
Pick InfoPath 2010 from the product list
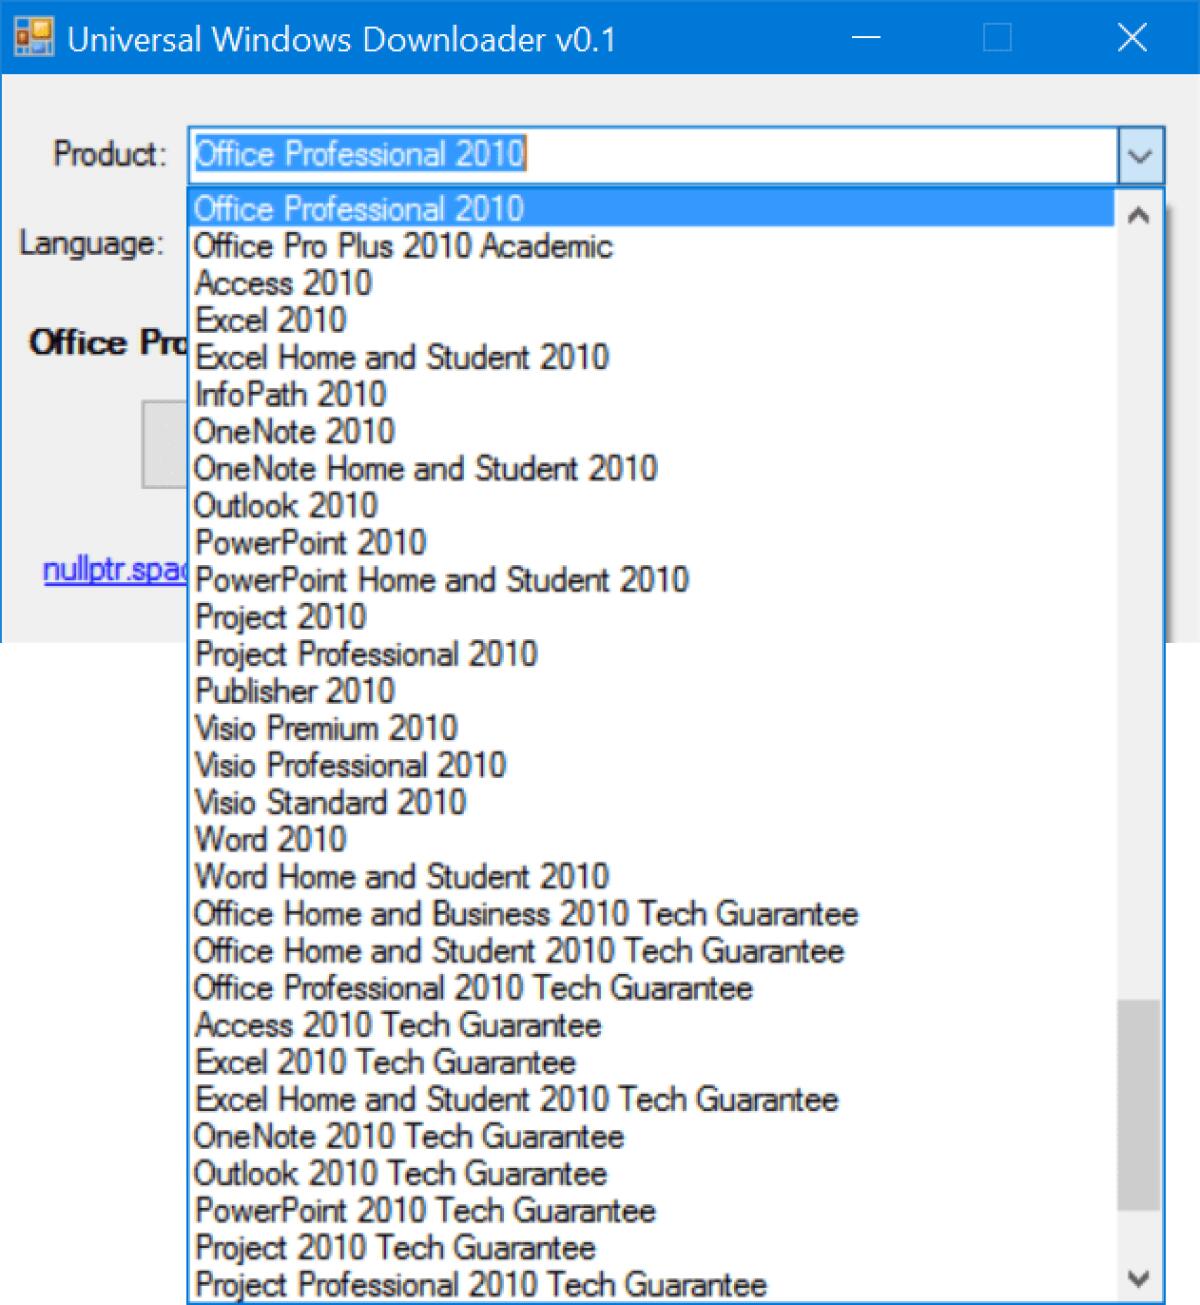click(290, 394)
